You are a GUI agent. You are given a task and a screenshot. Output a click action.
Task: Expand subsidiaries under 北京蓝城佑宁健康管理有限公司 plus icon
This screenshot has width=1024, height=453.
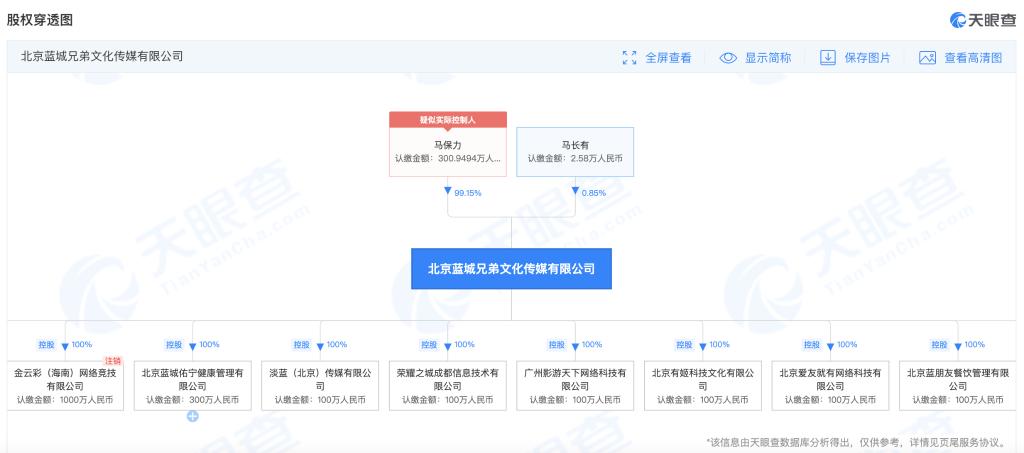tap(192, 418)
